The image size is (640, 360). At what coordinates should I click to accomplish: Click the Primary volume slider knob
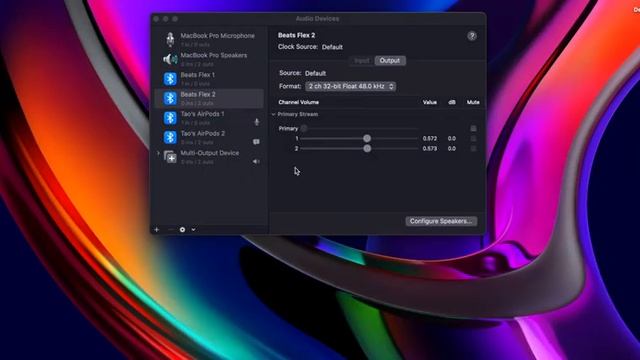(304, 129)
